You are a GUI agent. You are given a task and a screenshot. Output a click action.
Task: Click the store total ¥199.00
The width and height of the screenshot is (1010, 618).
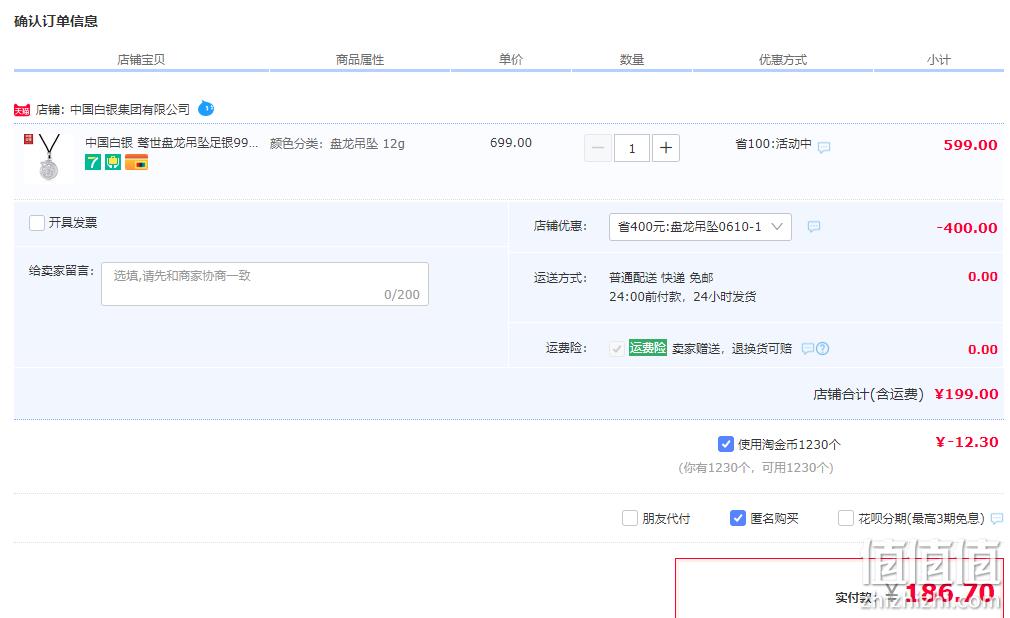click(966, 394)
